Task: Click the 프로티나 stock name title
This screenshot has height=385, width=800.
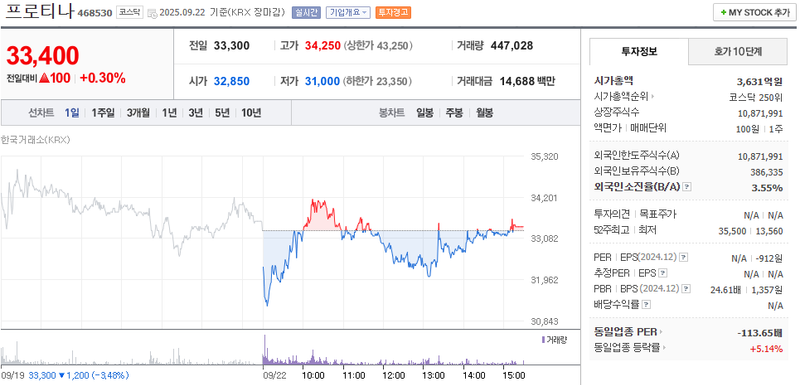Action: click(x=39, y=11)
